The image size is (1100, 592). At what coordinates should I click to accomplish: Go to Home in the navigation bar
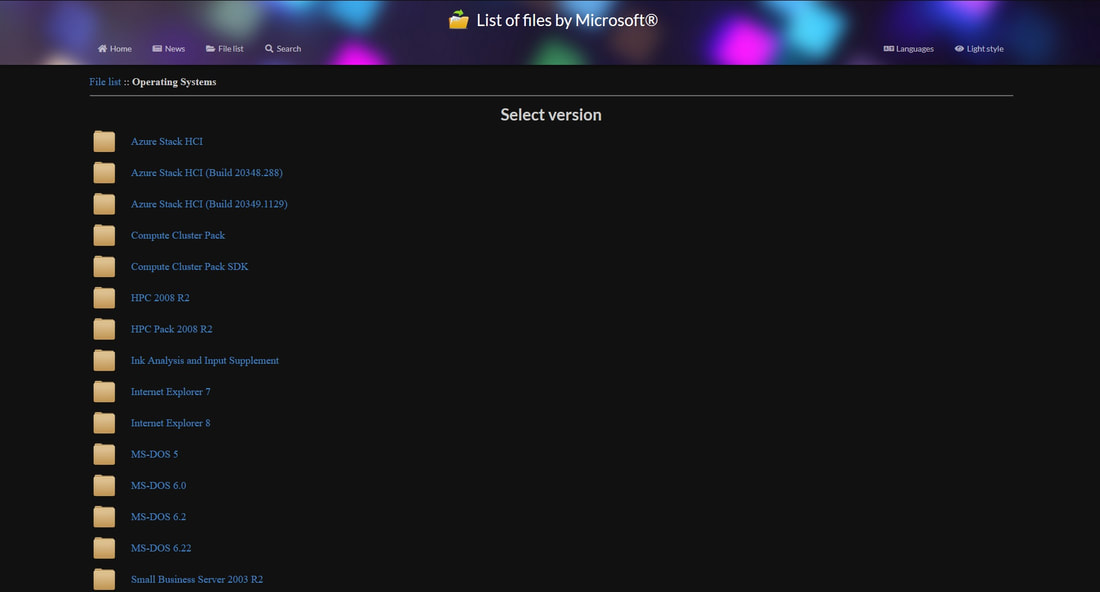(x=115, y=49)
